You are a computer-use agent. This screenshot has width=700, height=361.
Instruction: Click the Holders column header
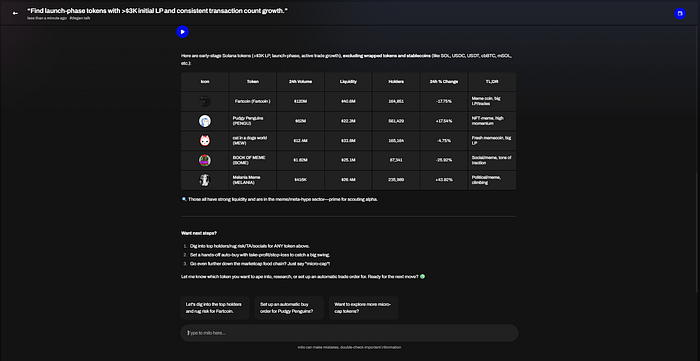pos(396,82)
